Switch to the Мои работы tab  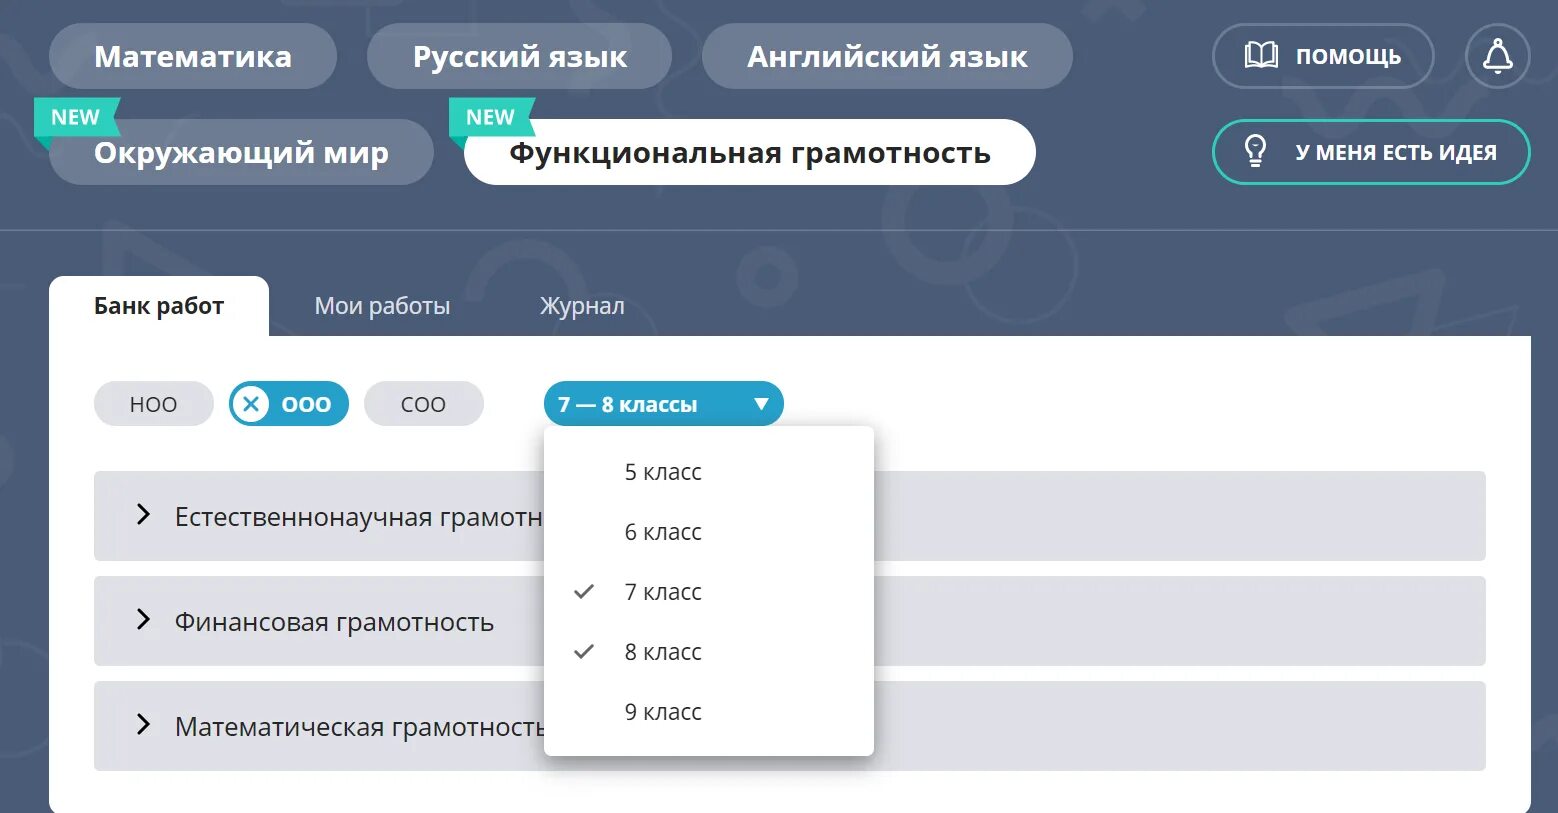[382, 305]
